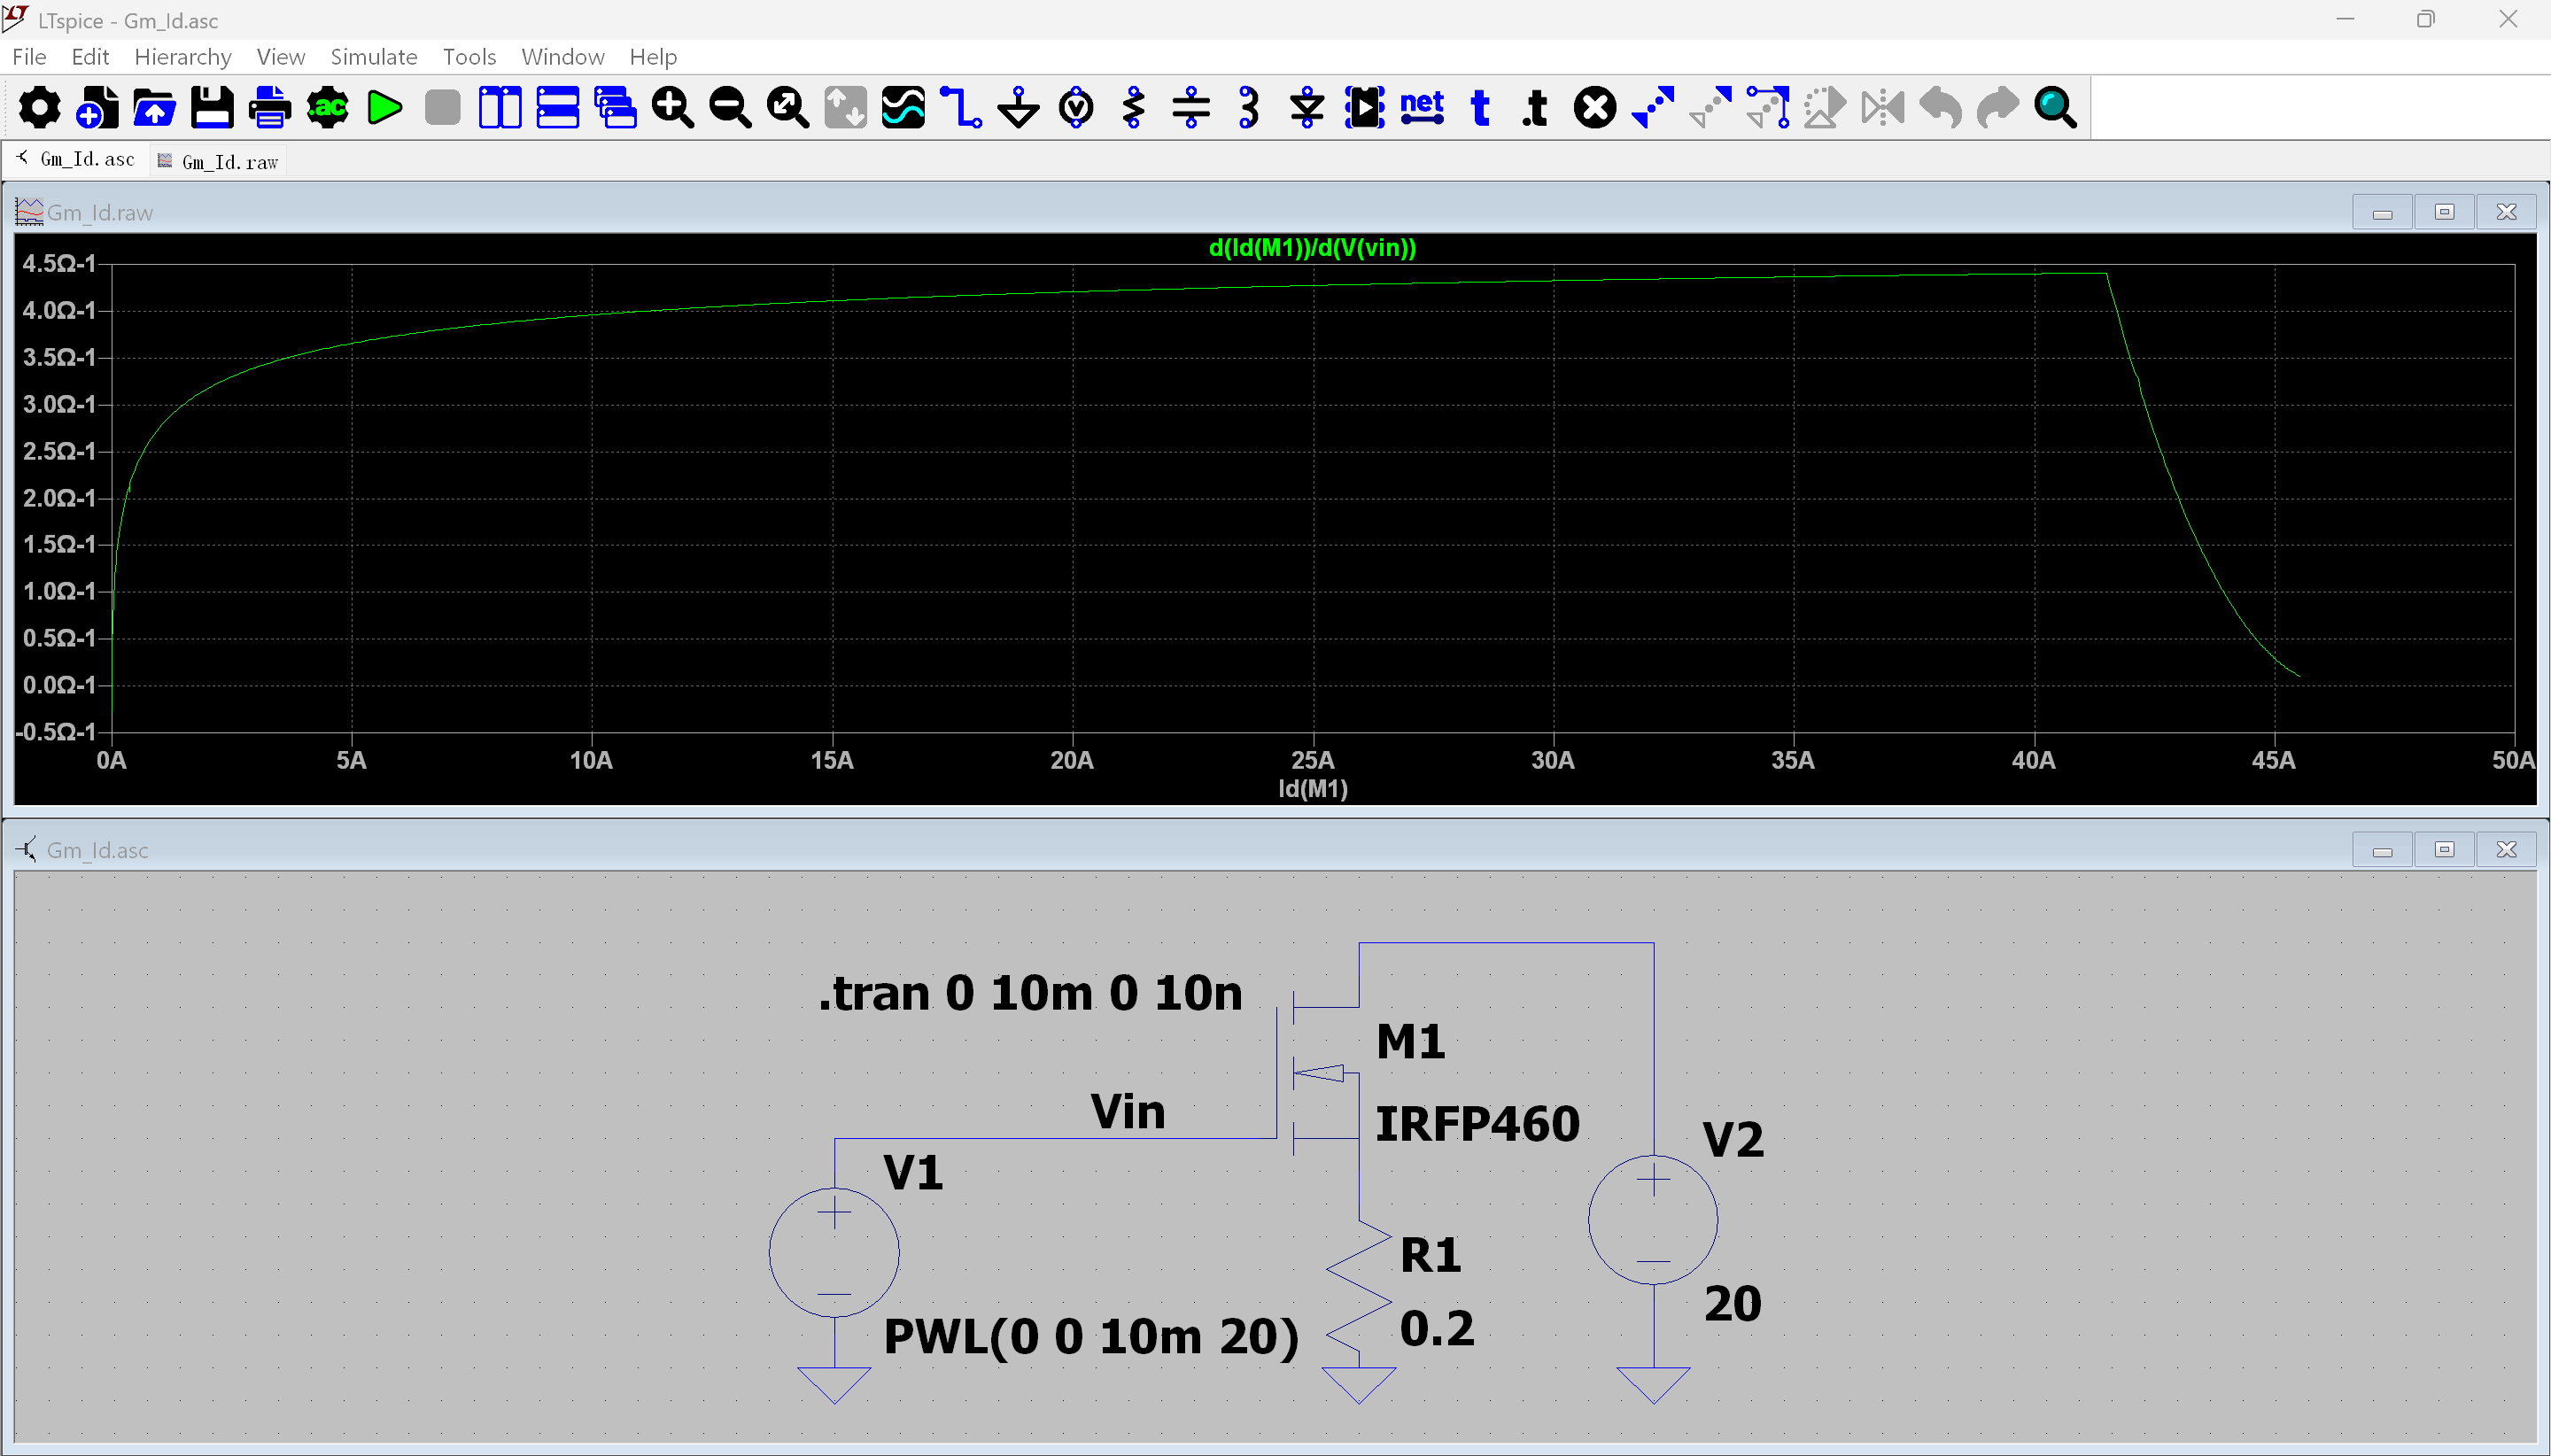Screen dimensions: 2551x1456
Task: Place a Resistor component icon
Action: coord(1134,107)
